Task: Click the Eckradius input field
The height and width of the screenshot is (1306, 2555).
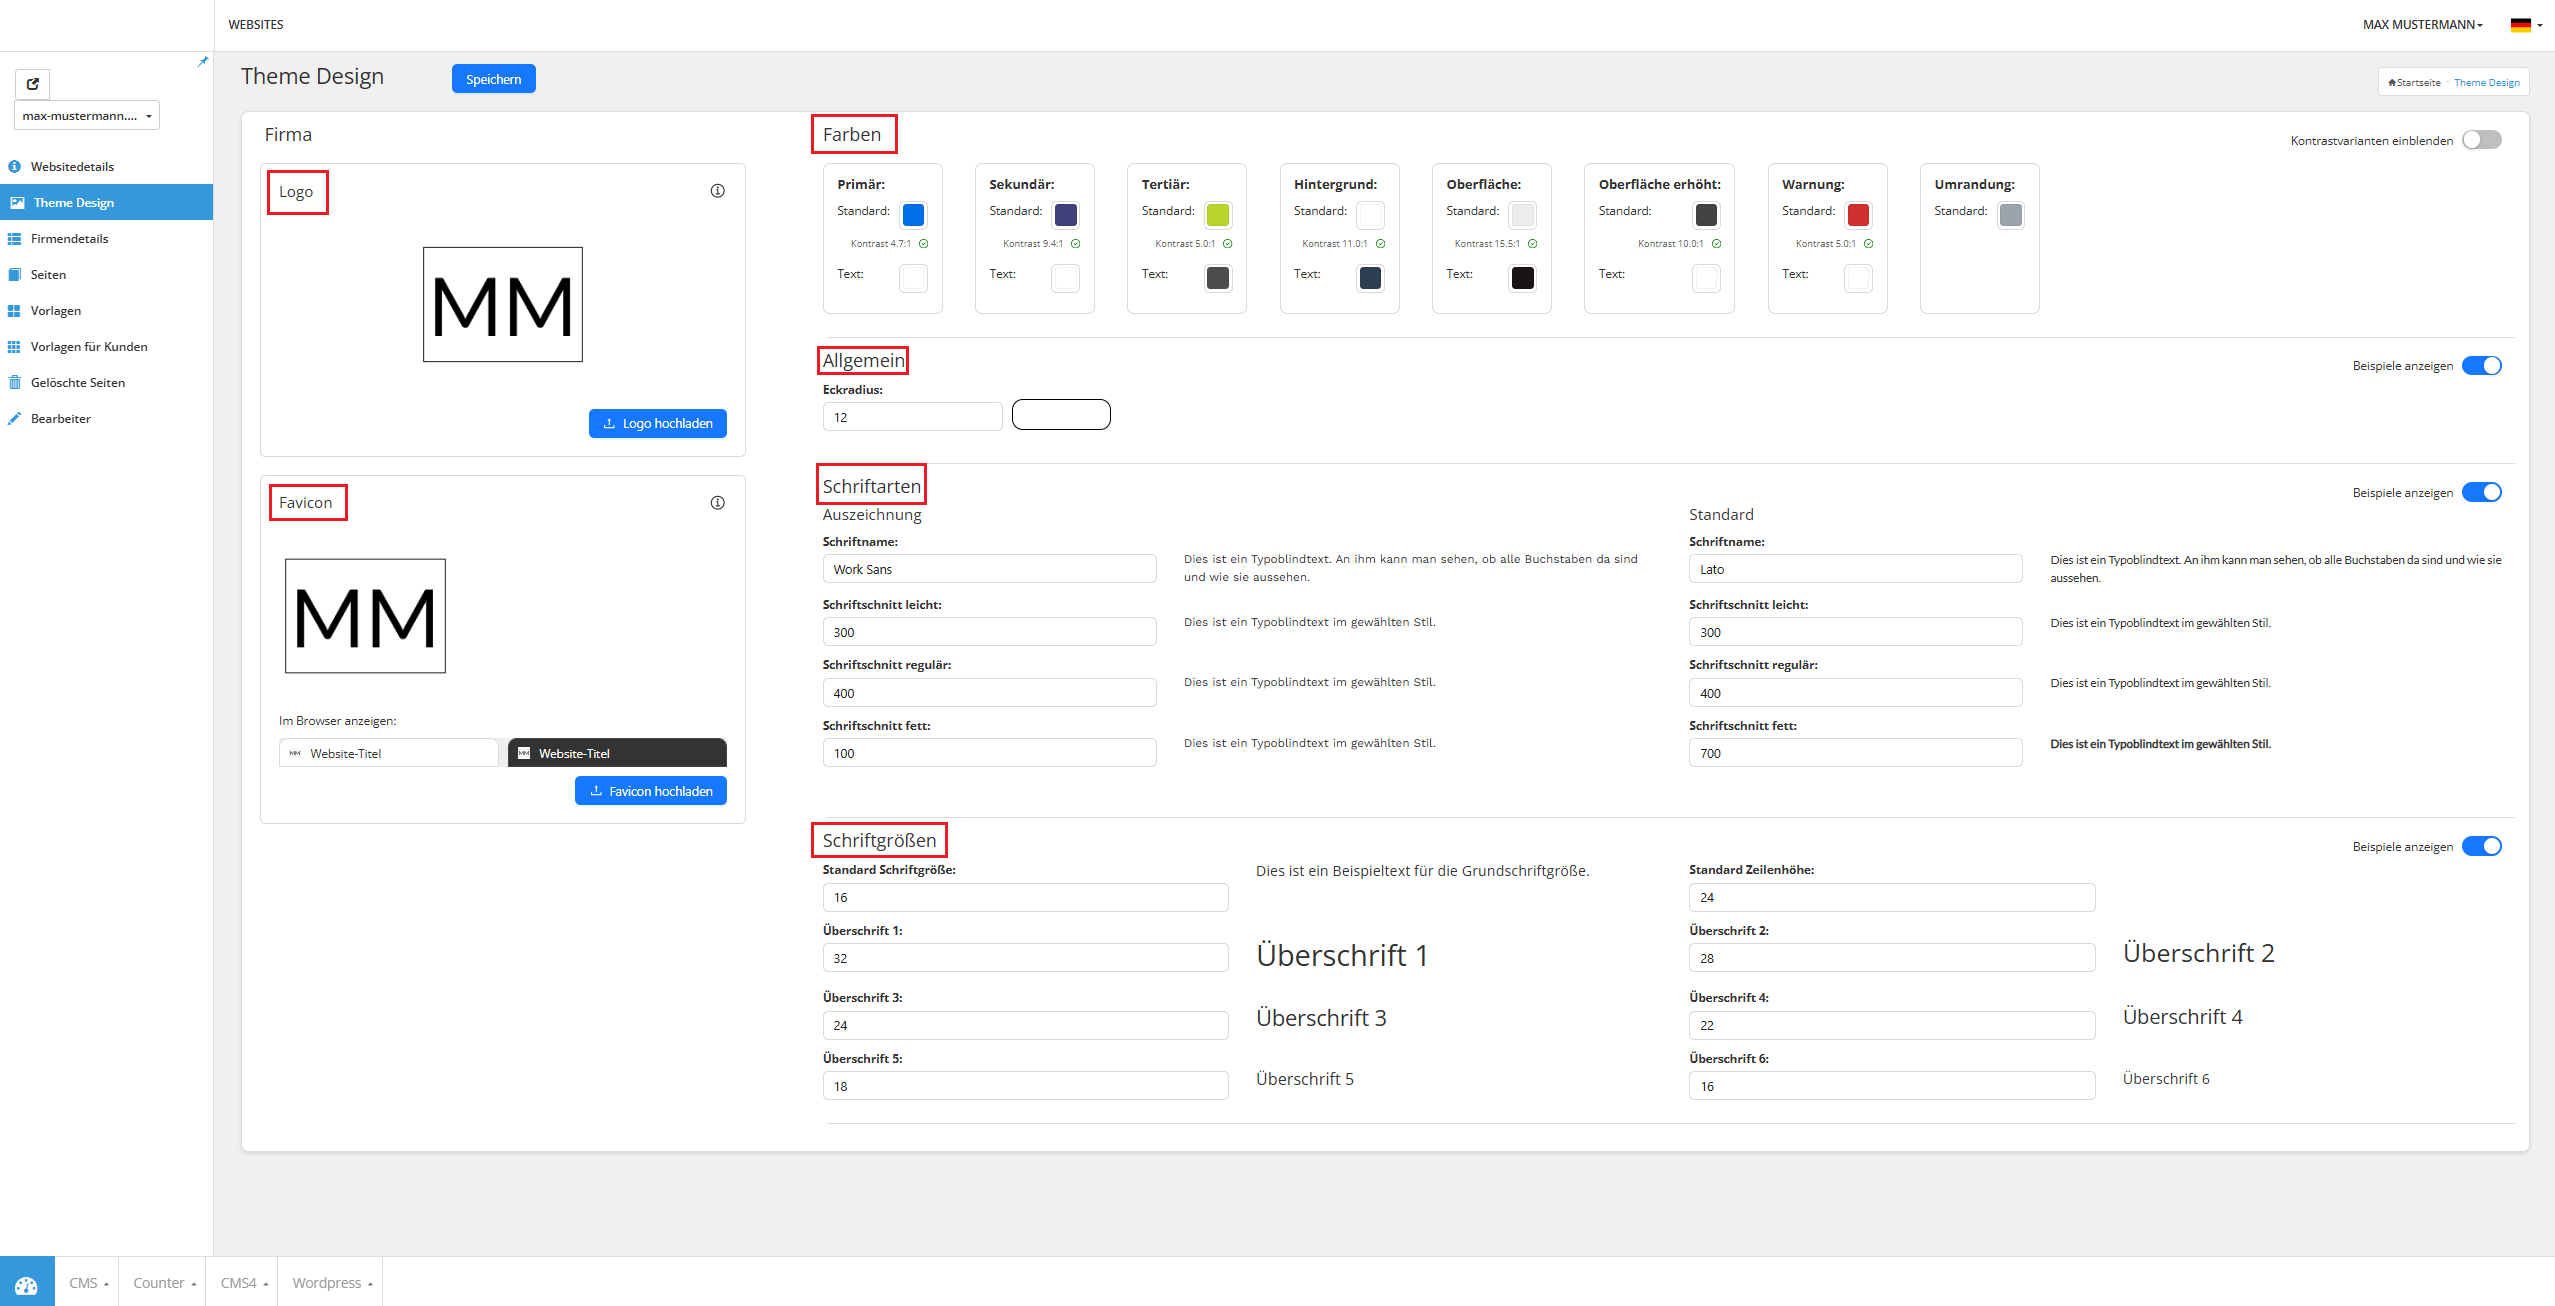Action: click(x=911, y=417)
